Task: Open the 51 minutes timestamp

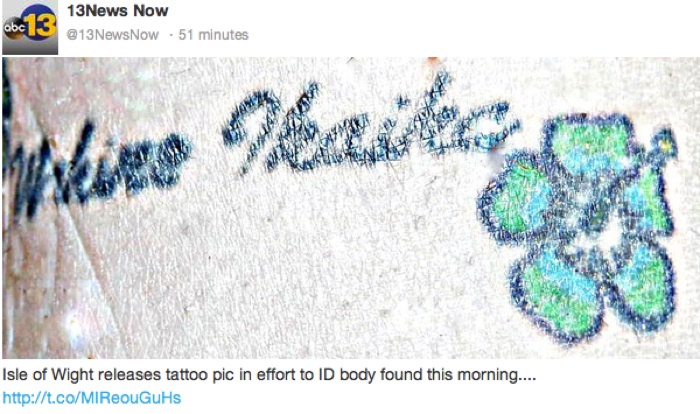Action: pyautogui.click(x=213, y=34)
